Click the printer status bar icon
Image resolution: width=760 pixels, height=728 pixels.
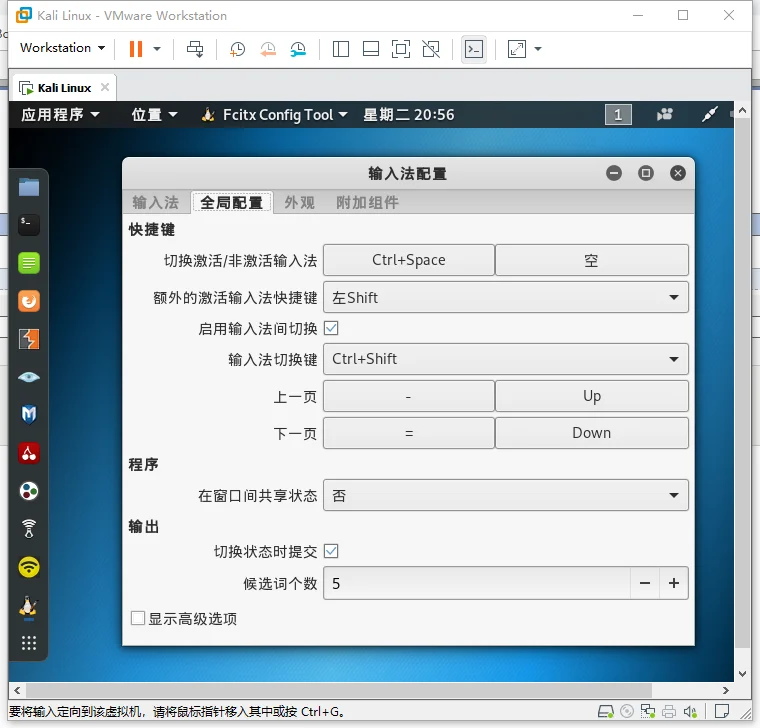pos(669,712)
